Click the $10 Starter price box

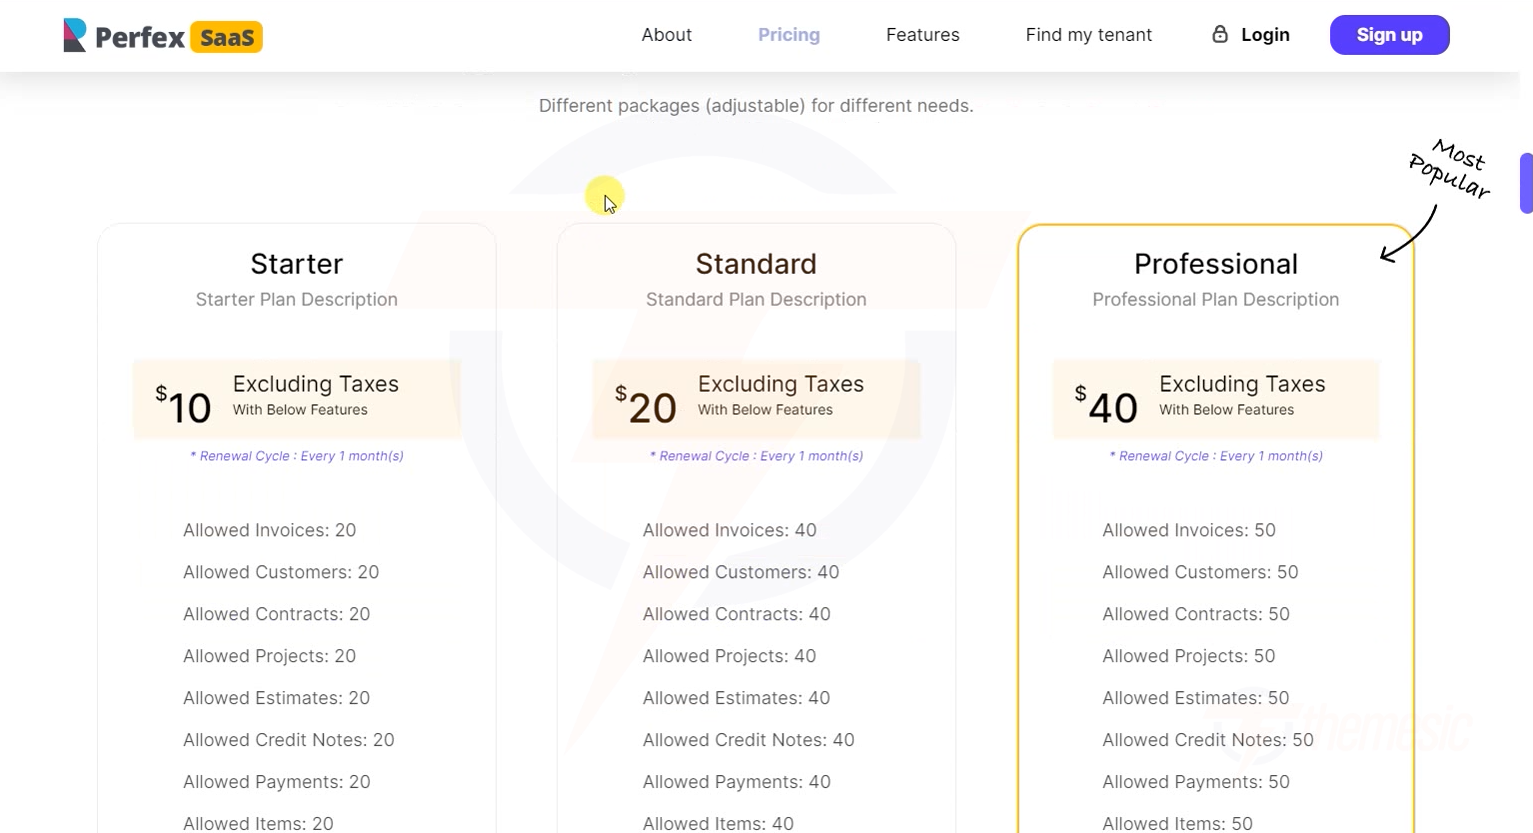296,397
